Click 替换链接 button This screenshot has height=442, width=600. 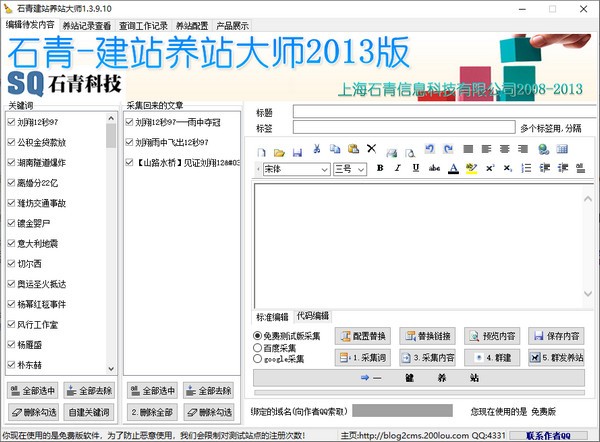428,336
